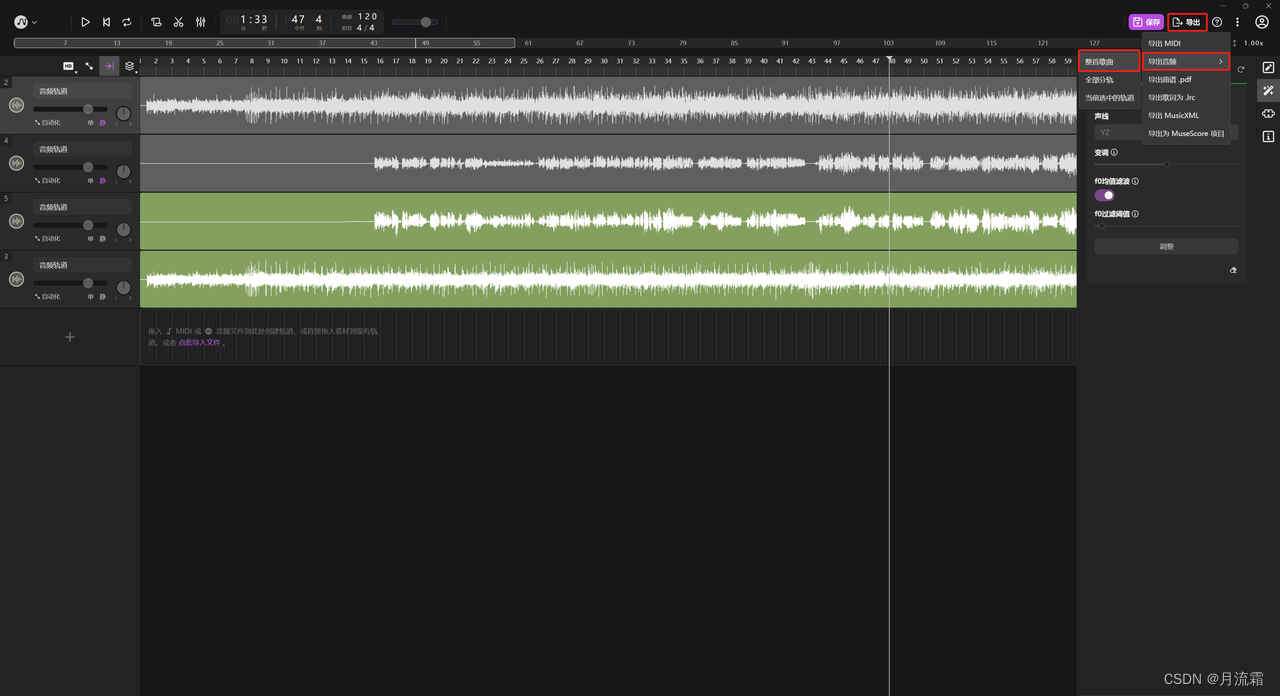Open the info sidebar icon
The width and height of the screenshot is (1280, 696).
(1268, 137)
